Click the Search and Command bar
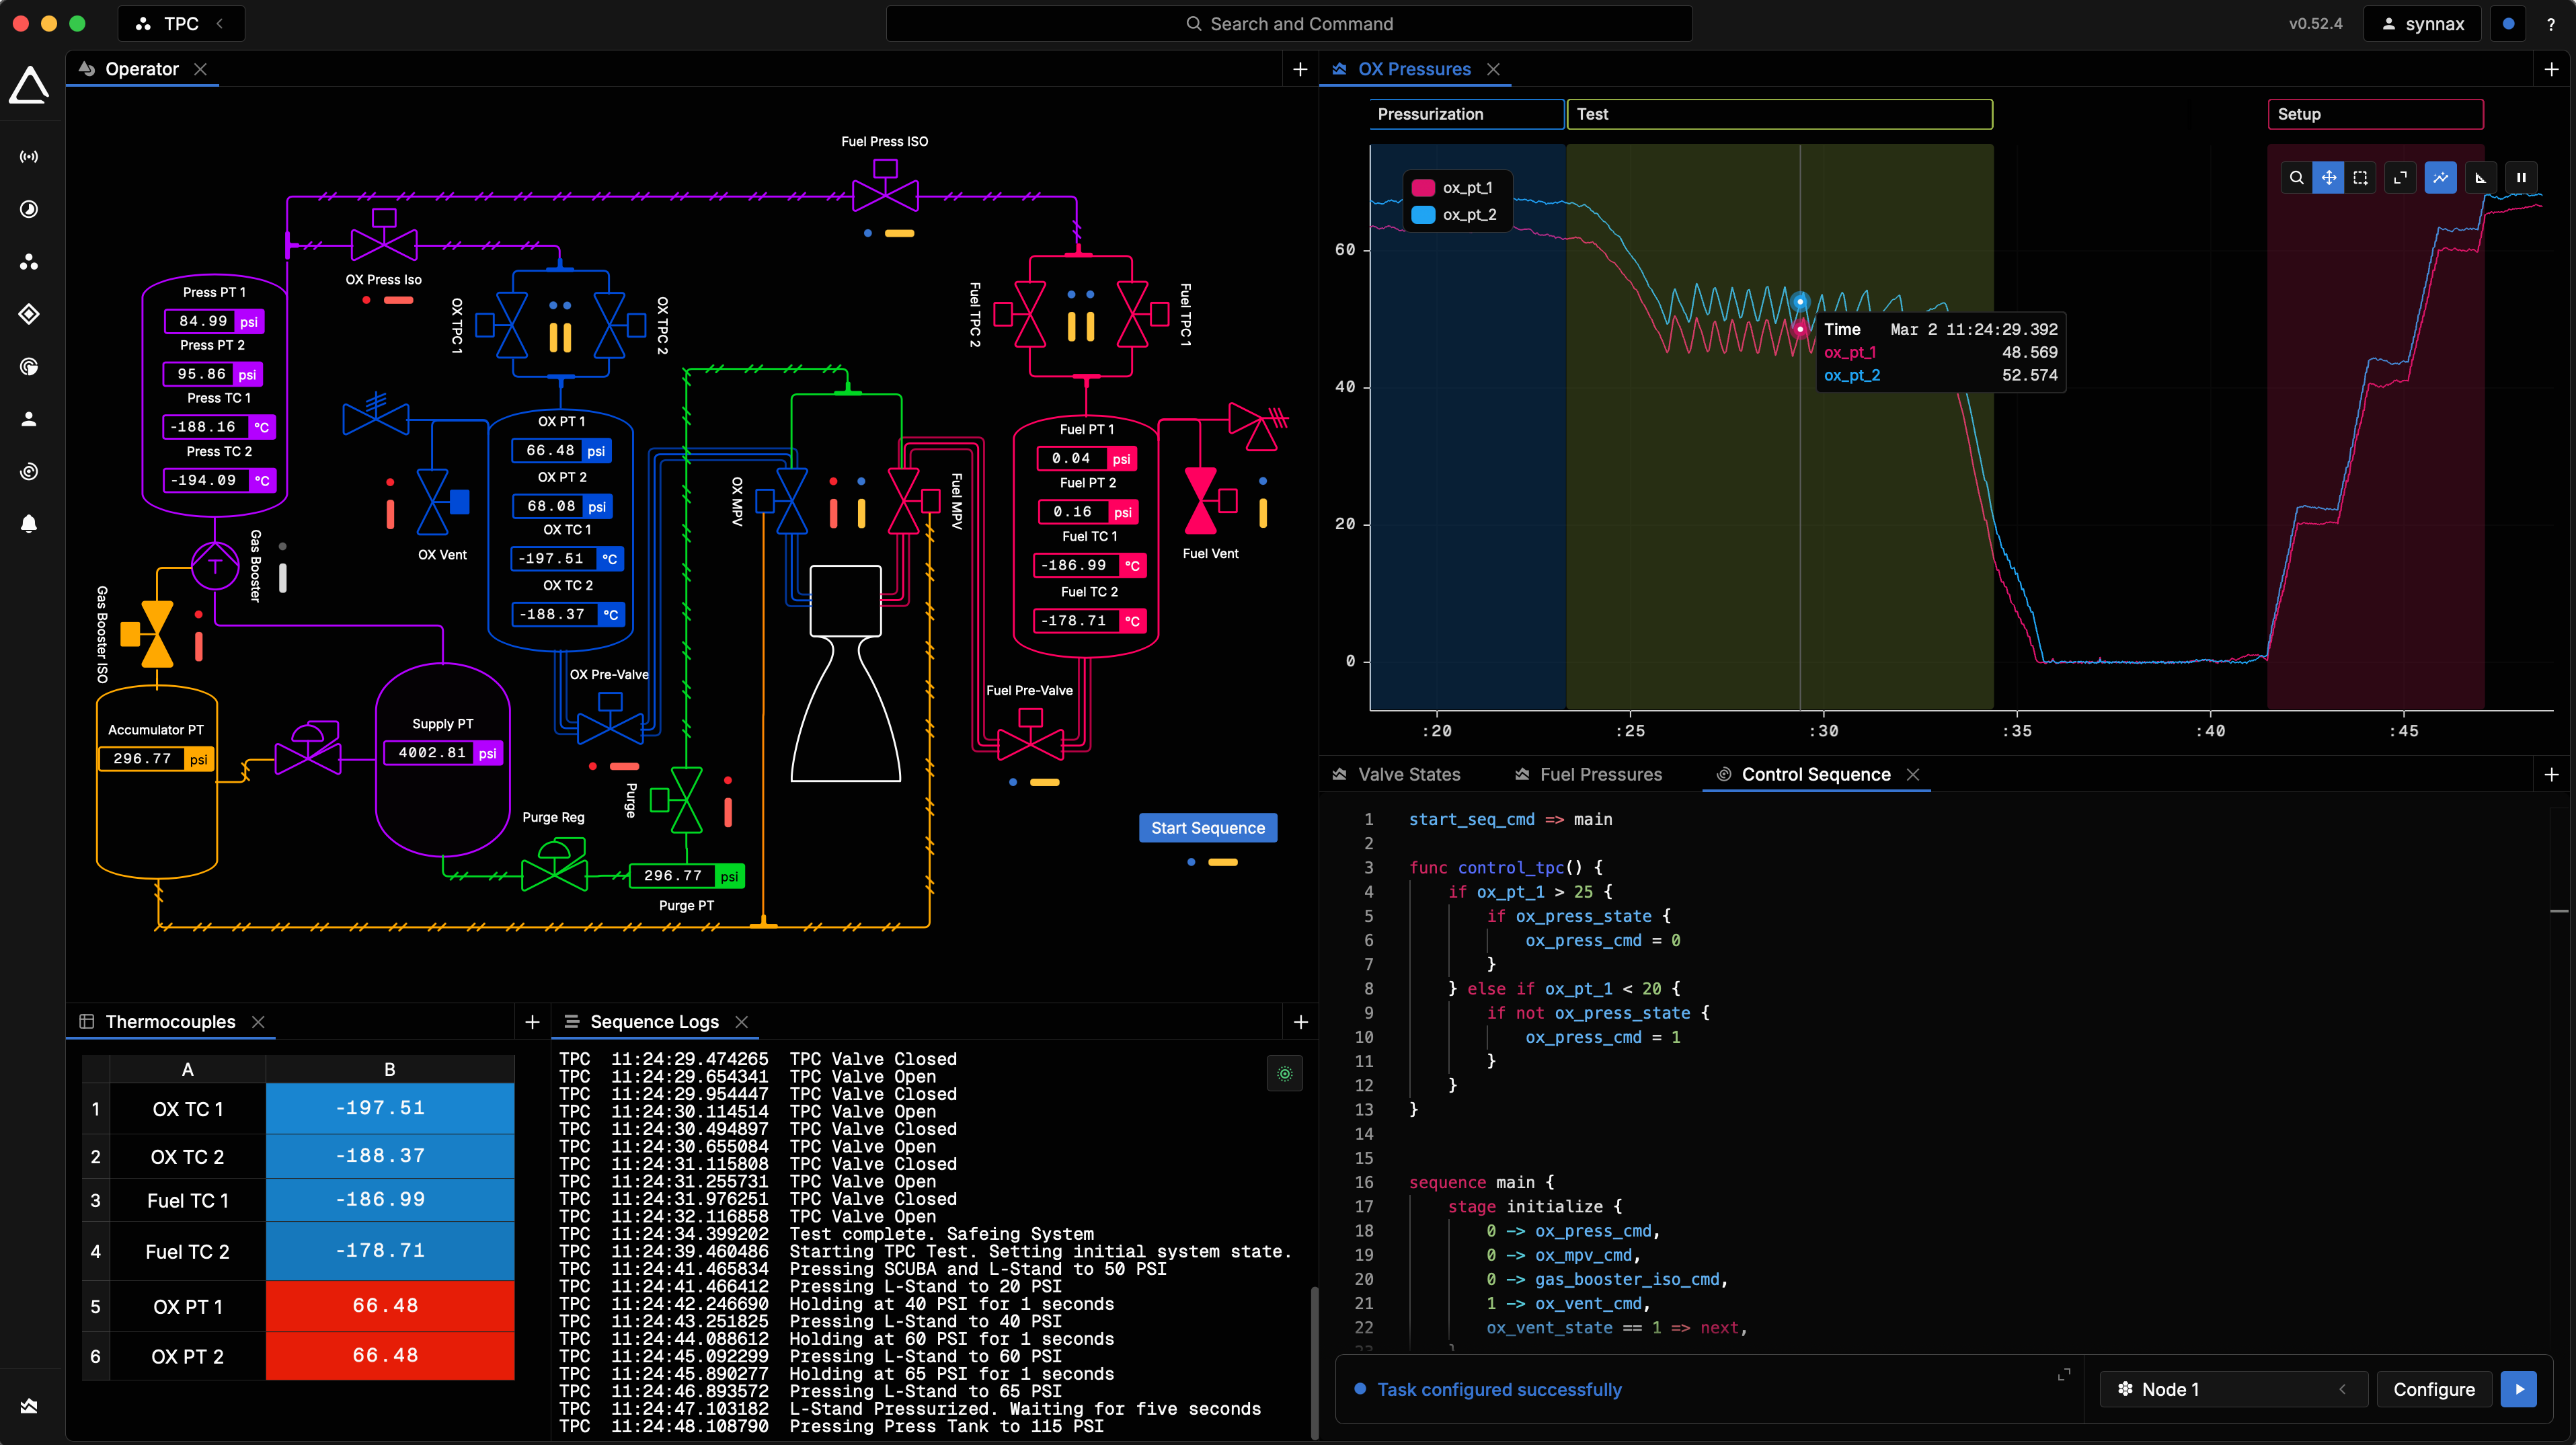Viewport: 2576px width, 1445px height. [1288, 23]
